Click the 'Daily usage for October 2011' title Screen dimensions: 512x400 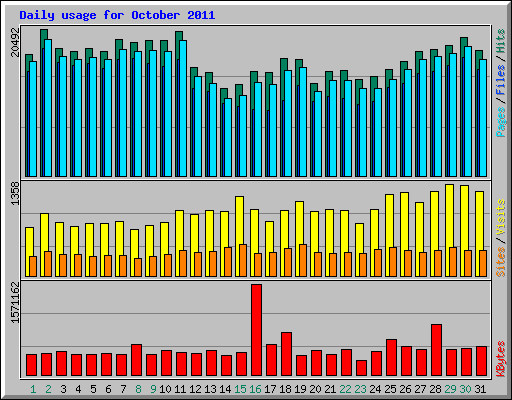117,15
